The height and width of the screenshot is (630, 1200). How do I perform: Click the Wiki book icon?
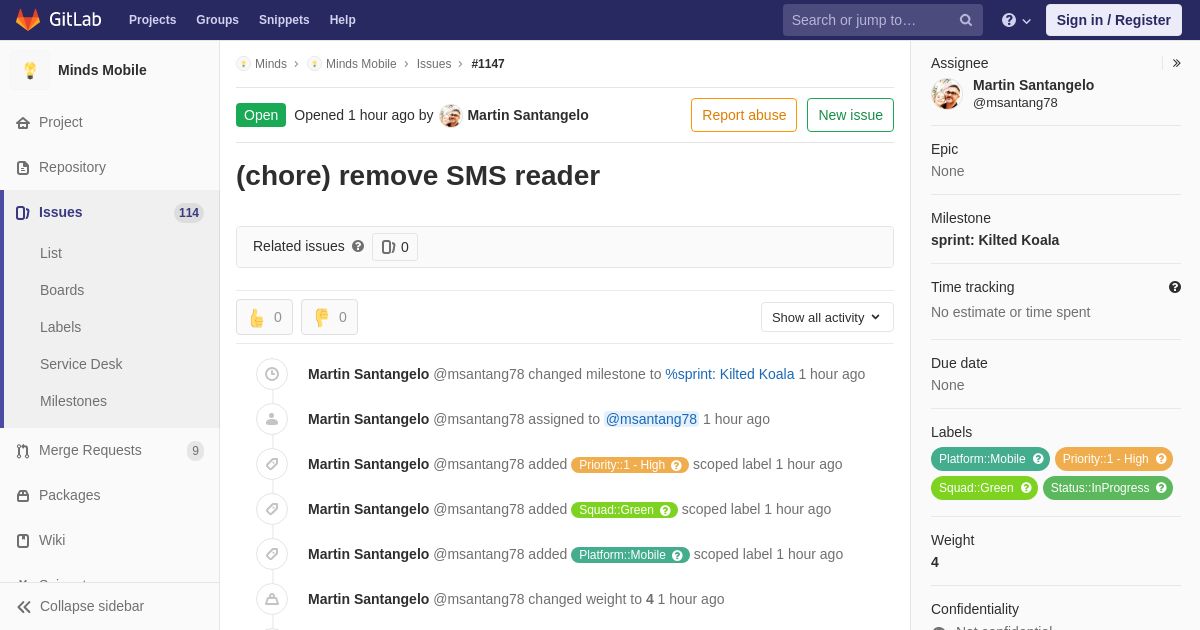23,541
